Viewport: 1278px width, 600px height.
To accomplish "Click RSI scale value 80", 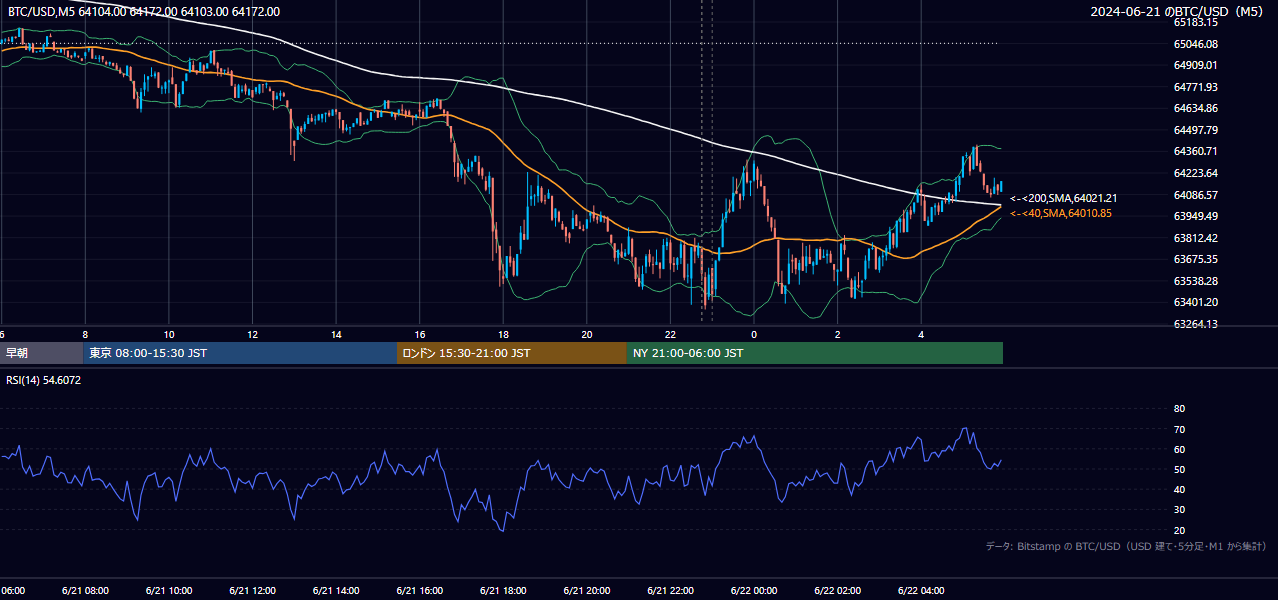I will [1179, 409].
